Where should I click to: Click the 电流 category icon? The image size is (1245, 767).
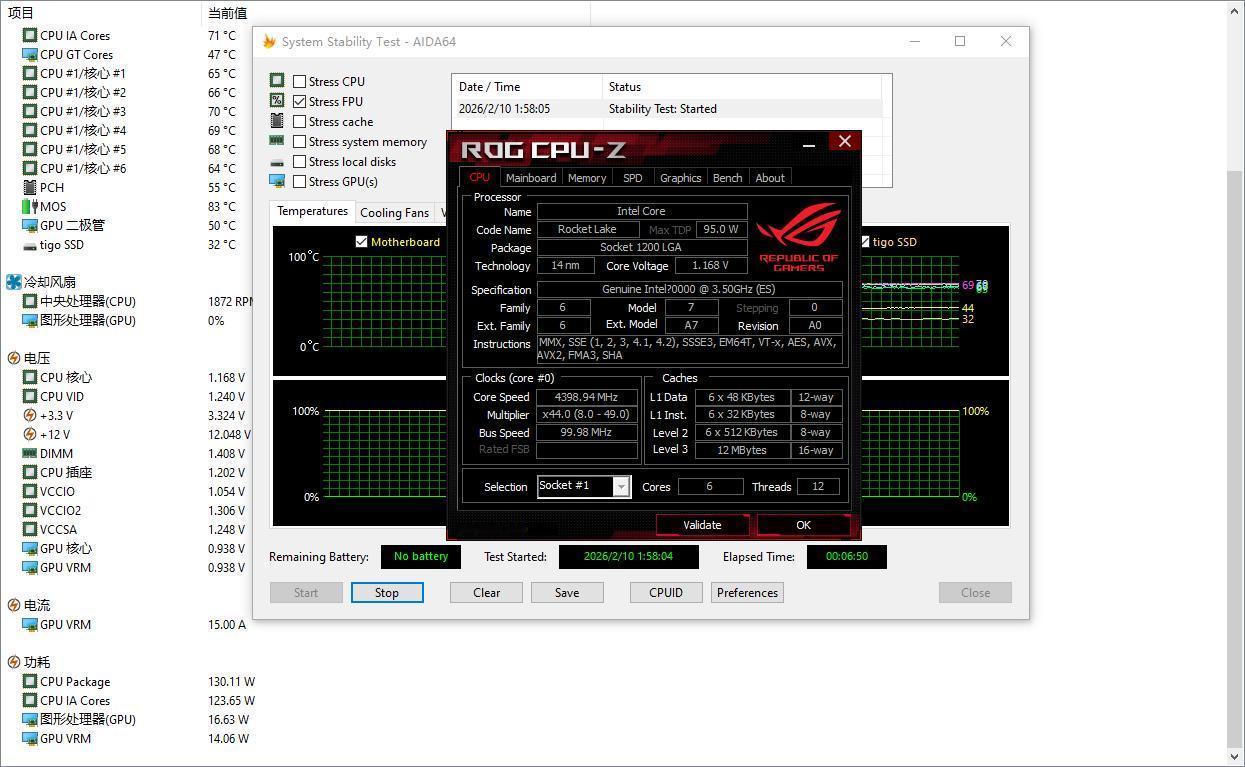click(x=14, y=605)
